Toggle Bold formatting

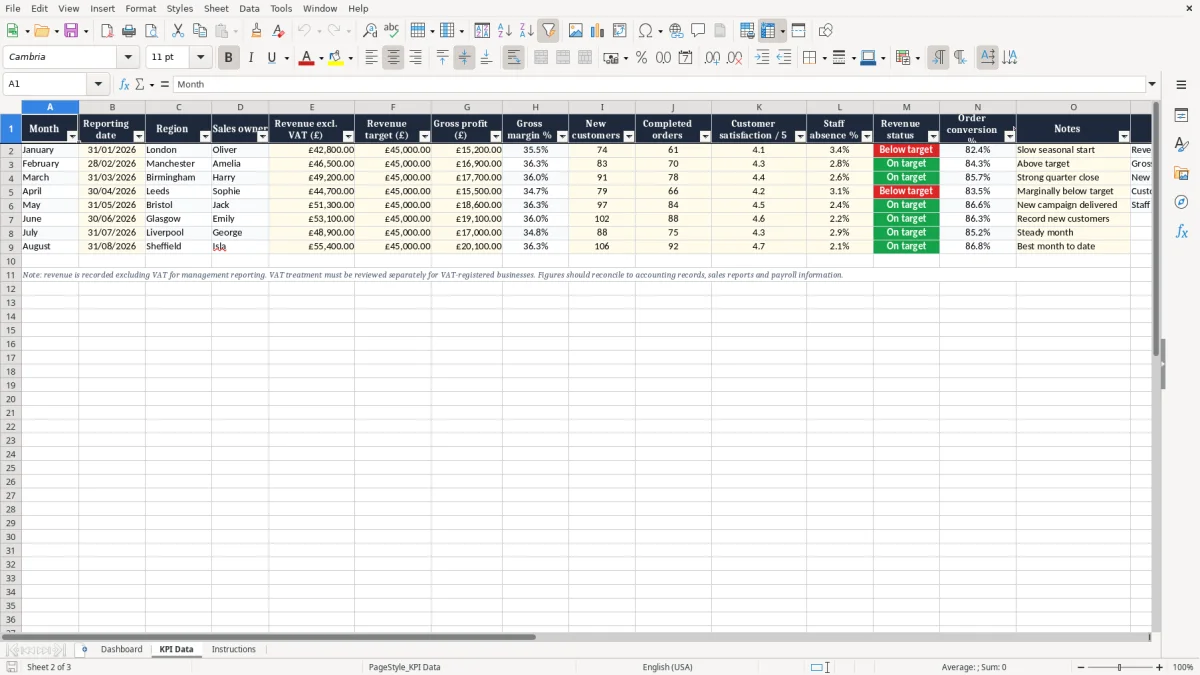(228, 58)
